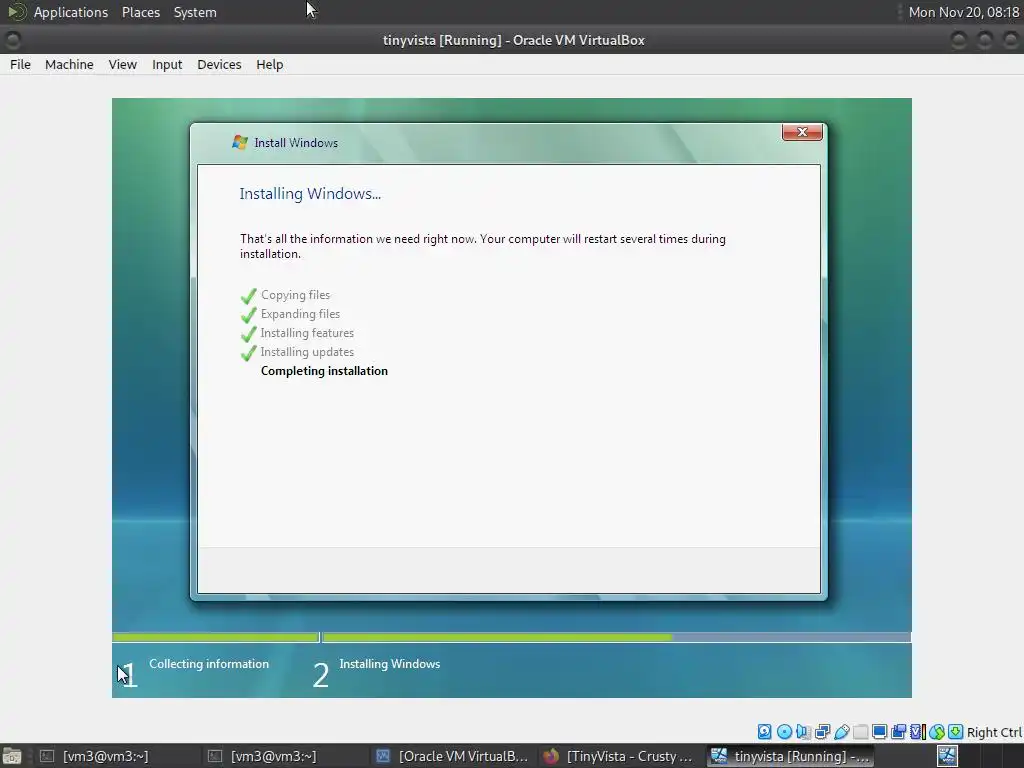Click the 'Installing Windows...' heading

pyautogui.click(x=310, y=193)
